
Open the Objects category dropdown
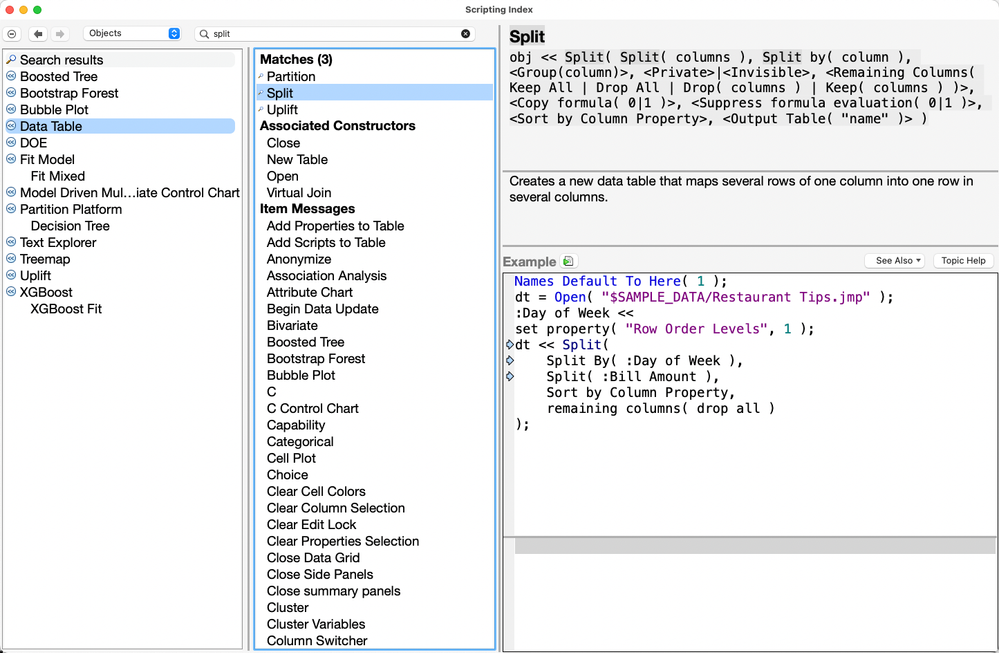click(x=132, y=33)
